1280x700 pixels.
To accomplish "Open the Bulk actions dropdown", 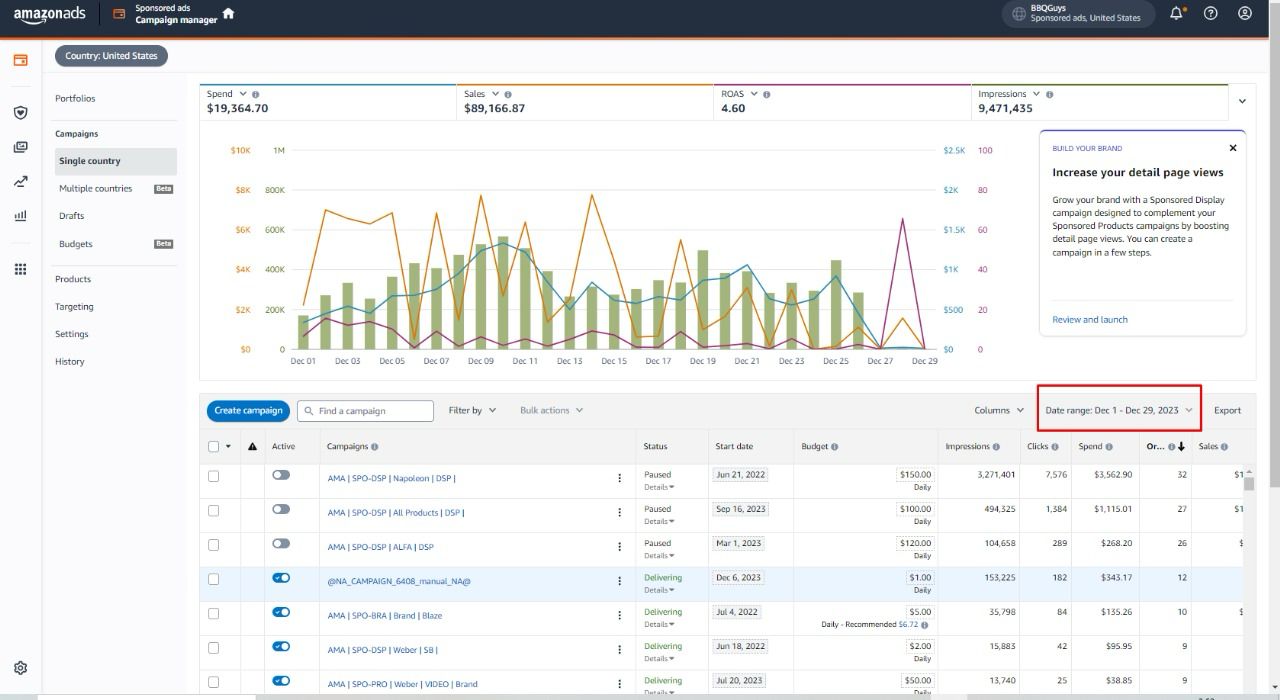I will pyautogui.click(x=551, y=410).
